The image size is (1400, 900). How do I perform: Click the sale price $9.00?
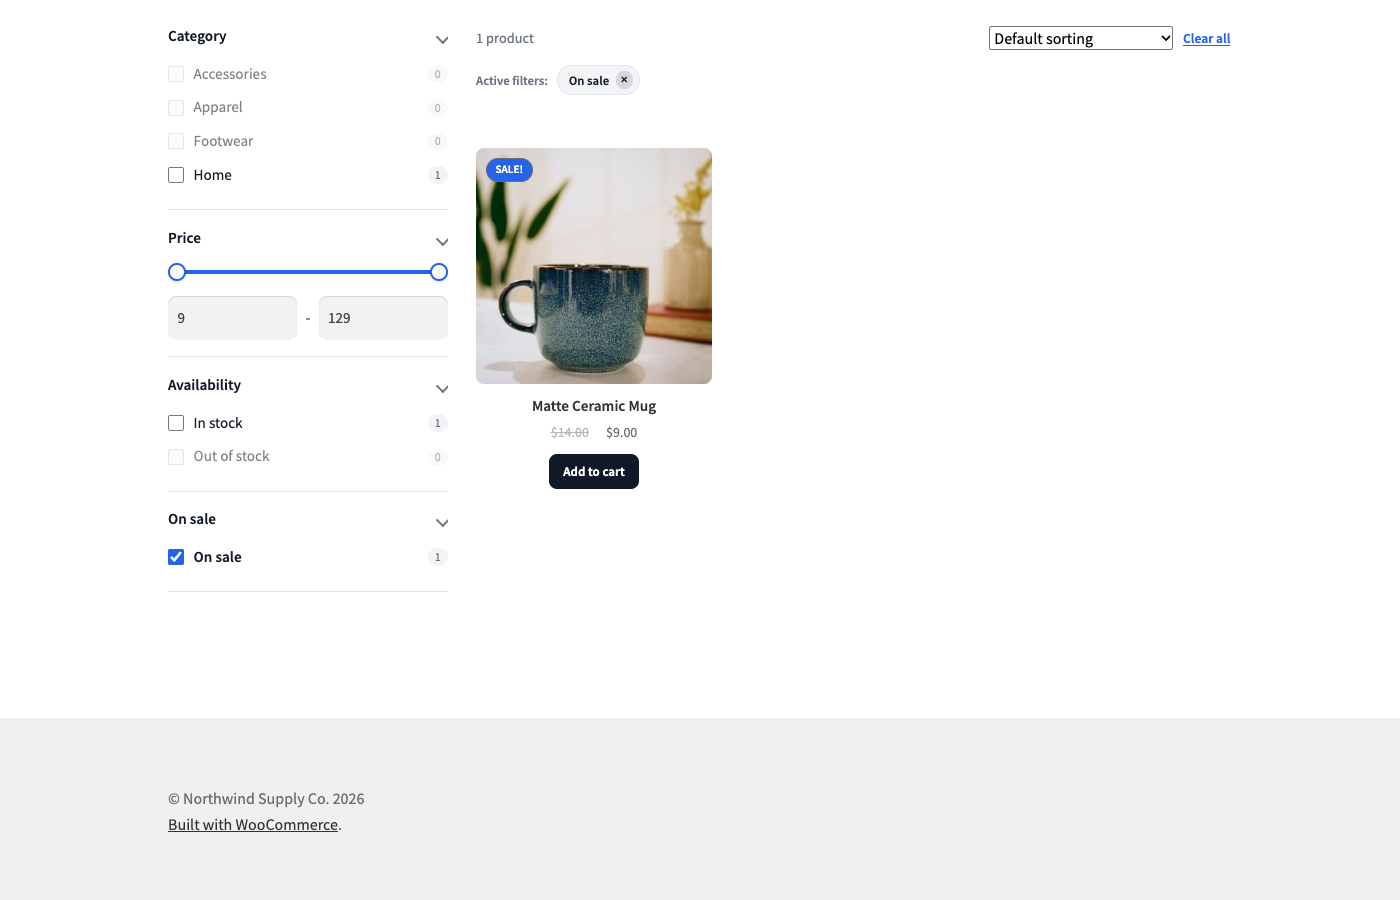pyautogui.click(x=621, y=433)
